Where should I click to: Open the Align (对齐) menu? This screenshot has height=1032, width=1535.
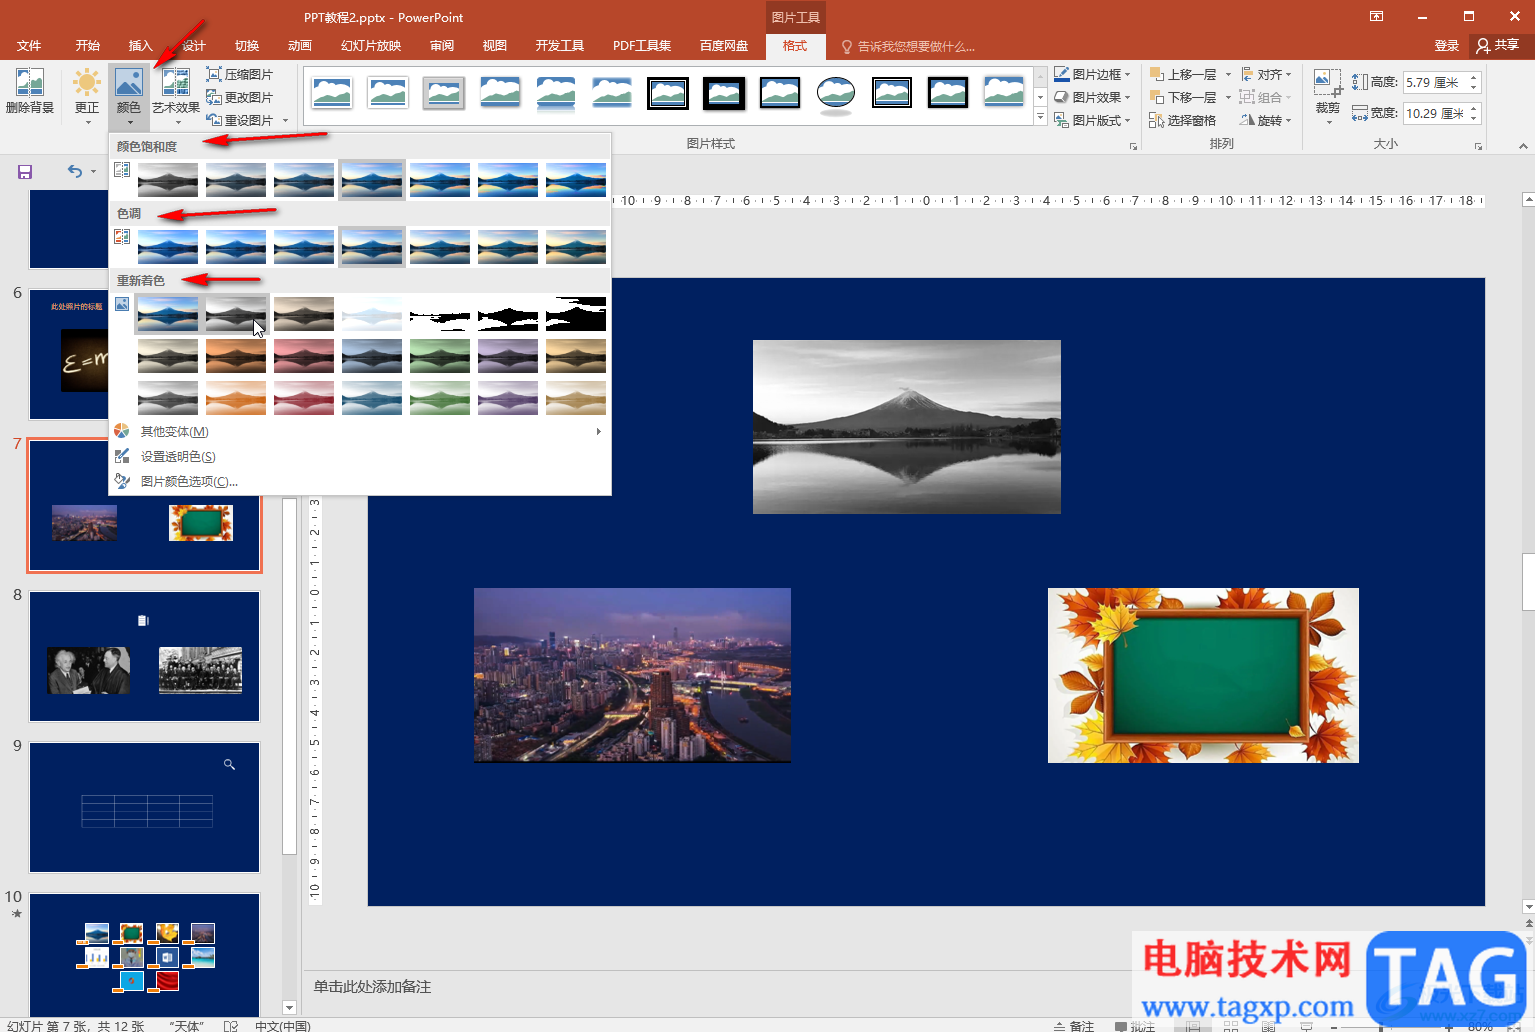tap(1266, 74)
